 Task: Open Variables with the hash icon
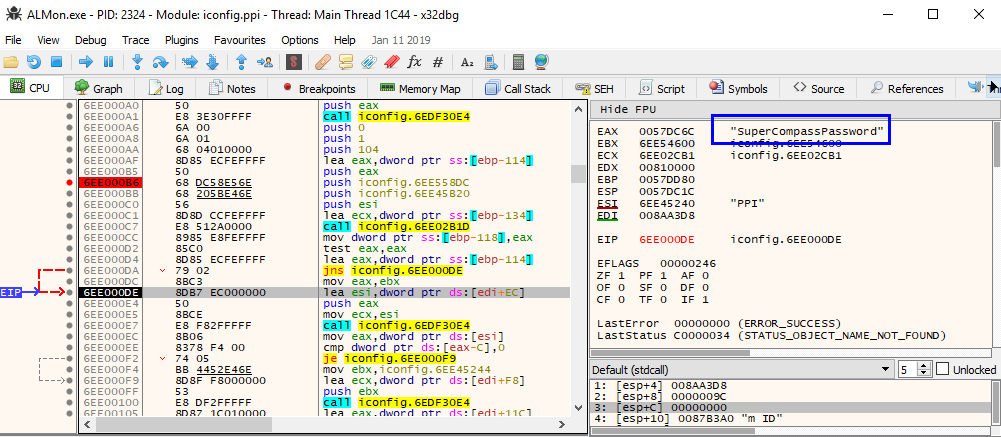point(438,62)
